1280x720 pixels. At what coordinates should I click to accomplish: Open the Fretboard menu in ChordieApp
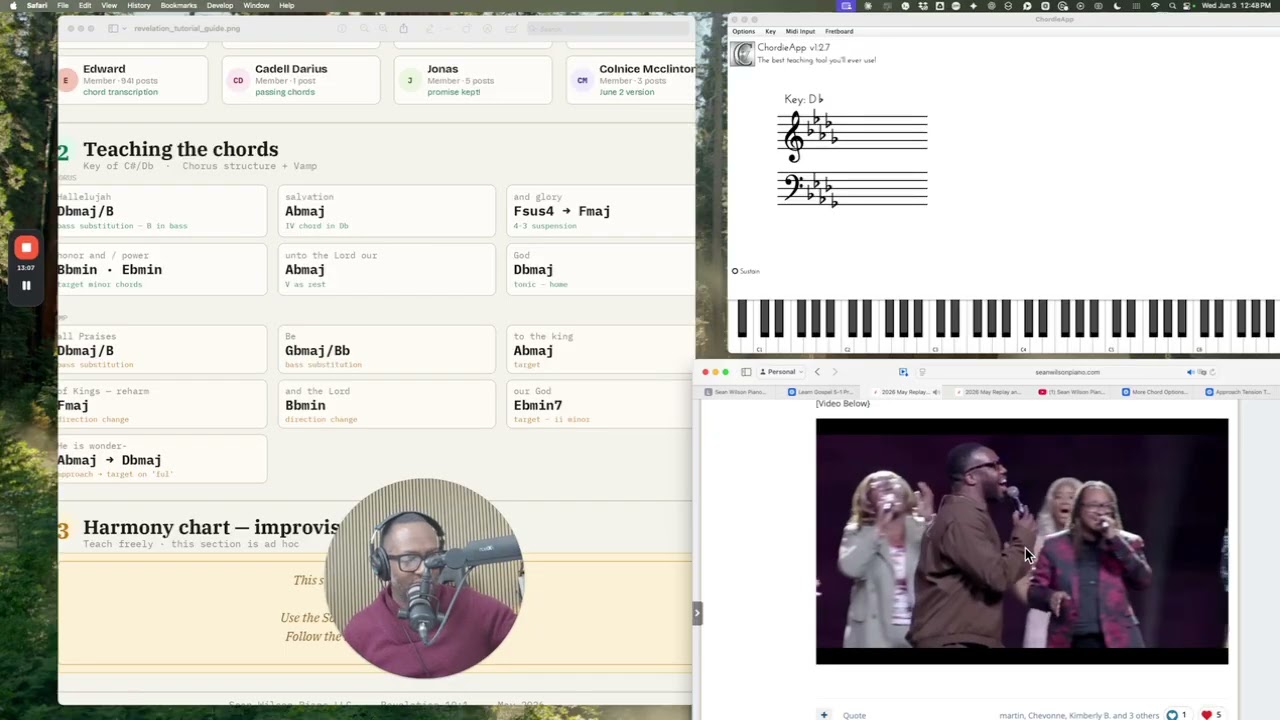pyautogui.click(x=839, y=31)
